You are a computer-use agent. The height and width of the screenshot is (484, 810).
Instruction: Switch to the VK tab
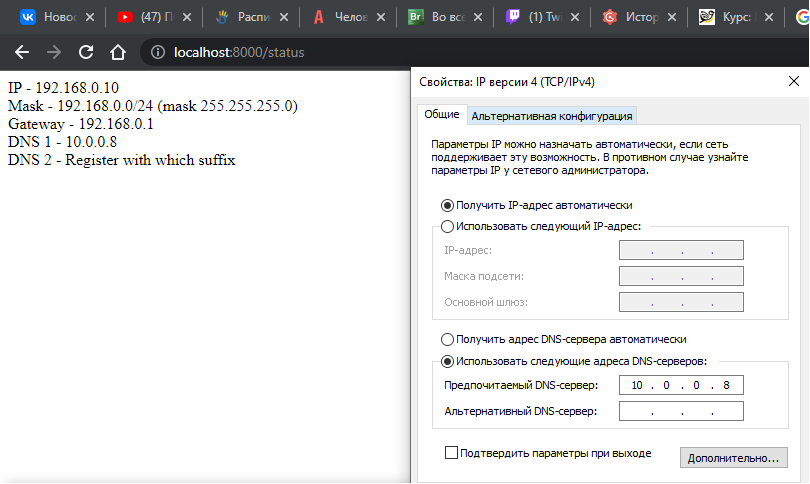[50, 17]
